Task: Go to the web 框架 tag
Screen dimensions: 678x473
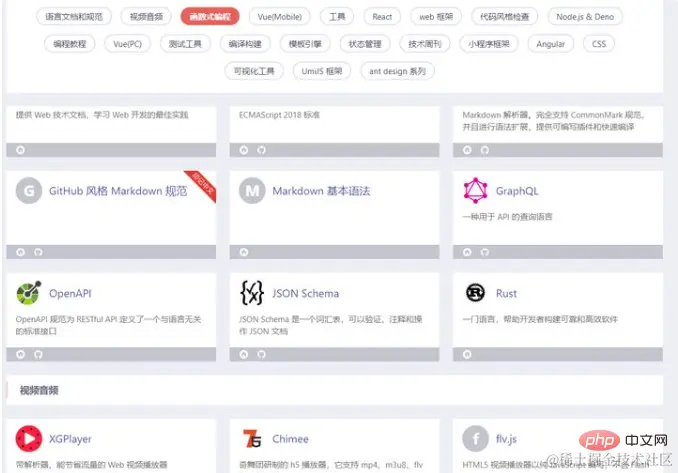Action: (x=436, y=16)
